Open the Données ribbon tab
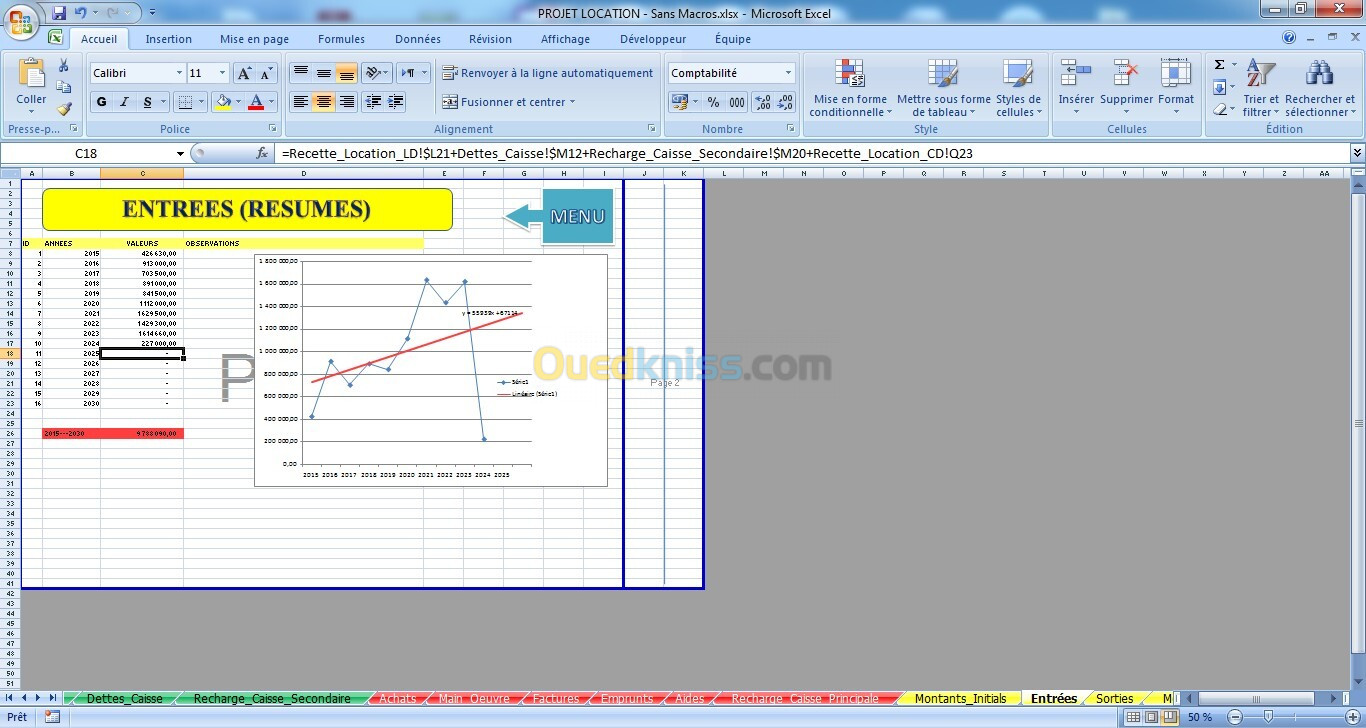This screenshot has height=728, width=1366. tap(418, 39)
